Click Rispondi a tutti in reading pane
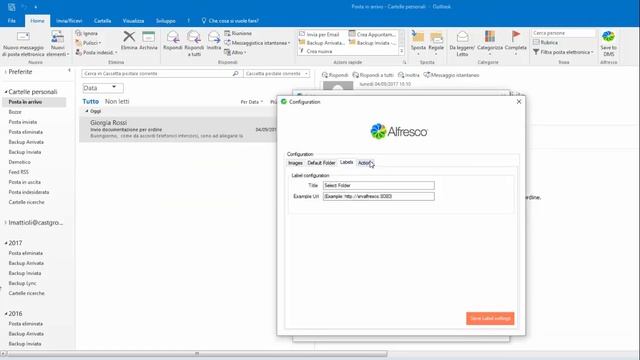Image resolution: width=640 pixels, height=360 pixels. pyautogui.click(x=373, y=75)
